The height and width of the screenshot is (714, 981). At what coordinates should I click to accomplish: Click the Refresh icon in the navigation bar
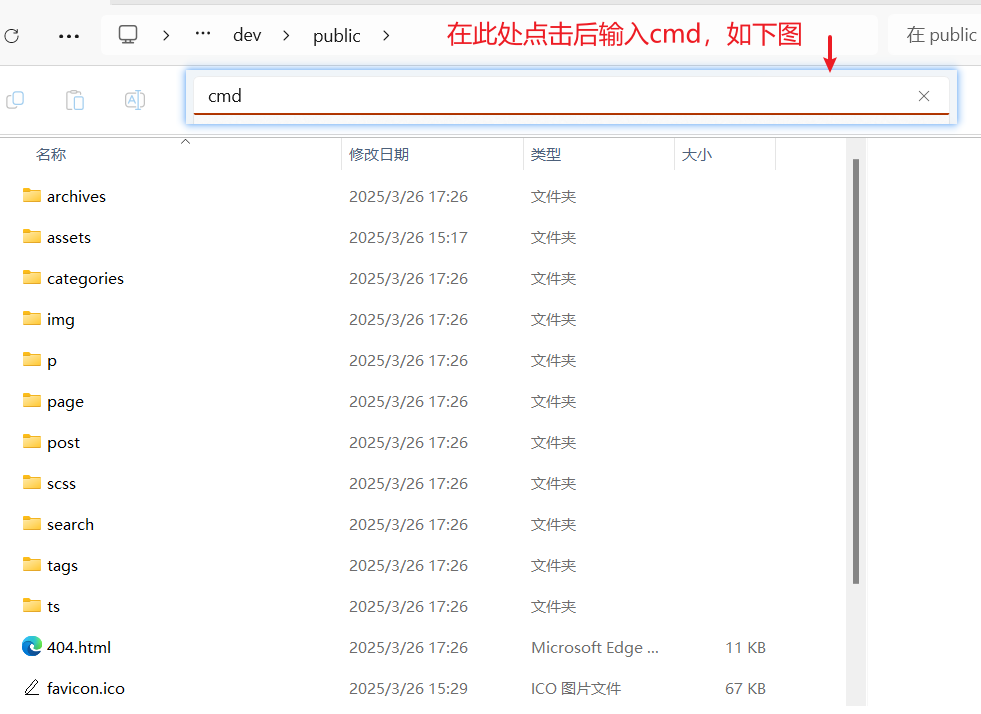point(11,36)
